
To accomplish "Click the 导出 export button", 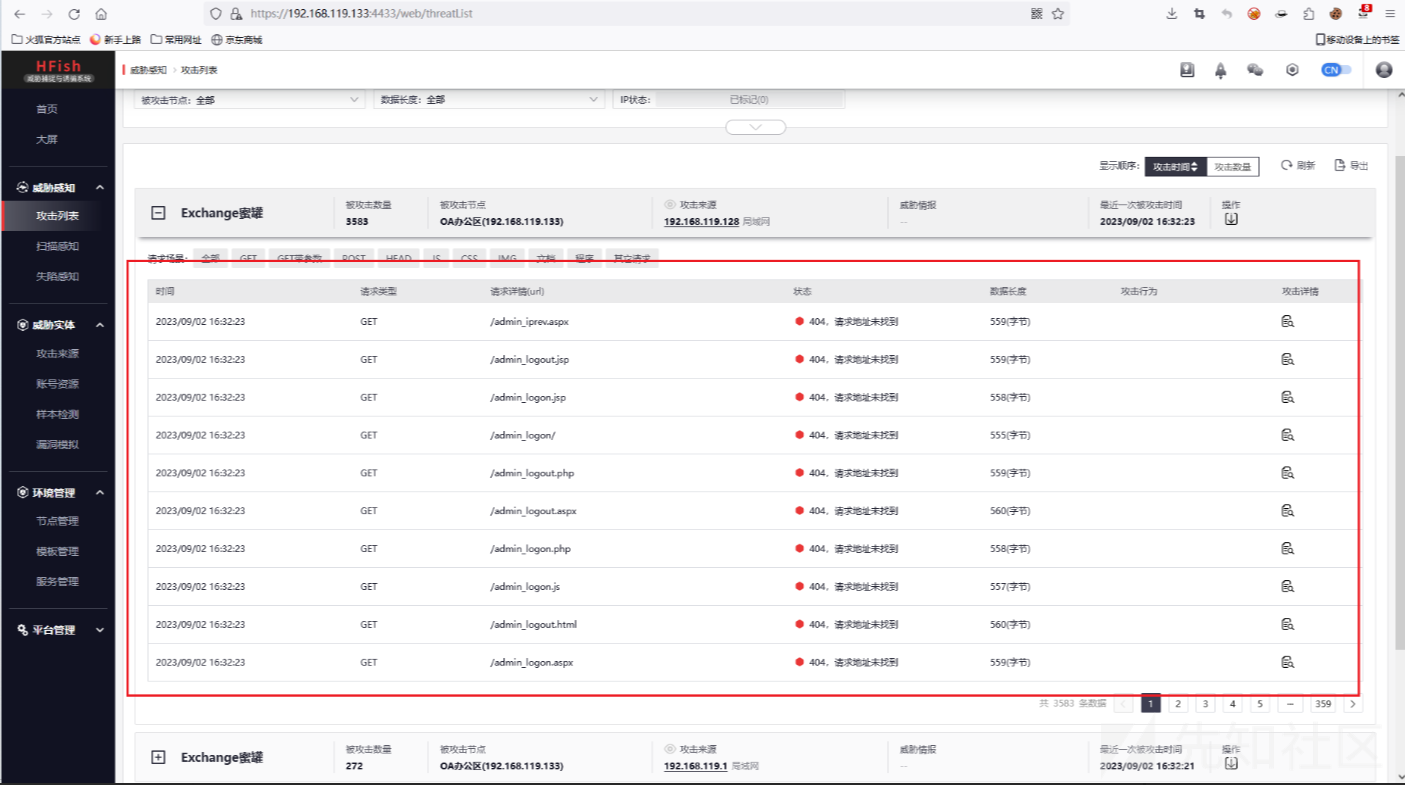I will point(1352,166).
